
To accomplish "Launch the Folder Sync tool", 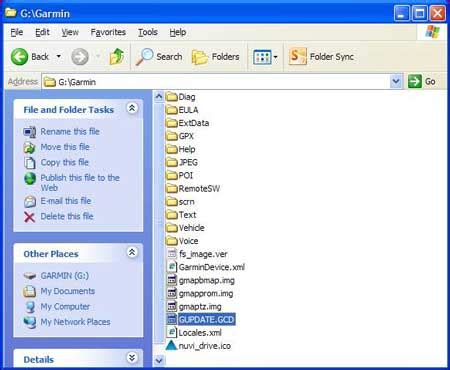I will [x=321, y=57].
